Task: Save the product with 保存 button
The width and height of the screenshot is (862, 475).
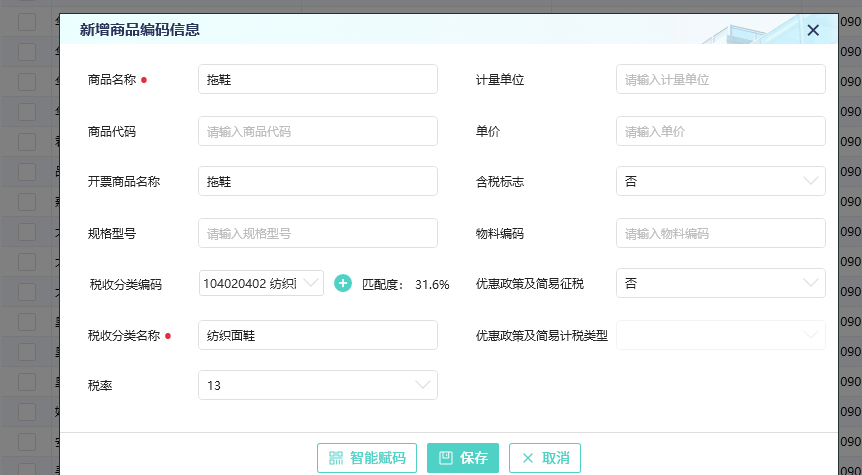Action: tap(463, 458)
